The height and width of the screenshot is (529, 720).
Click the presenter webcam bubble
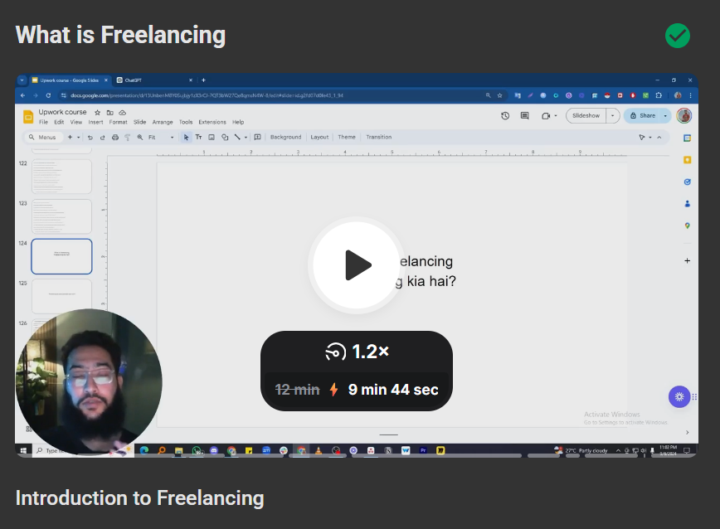89,381
